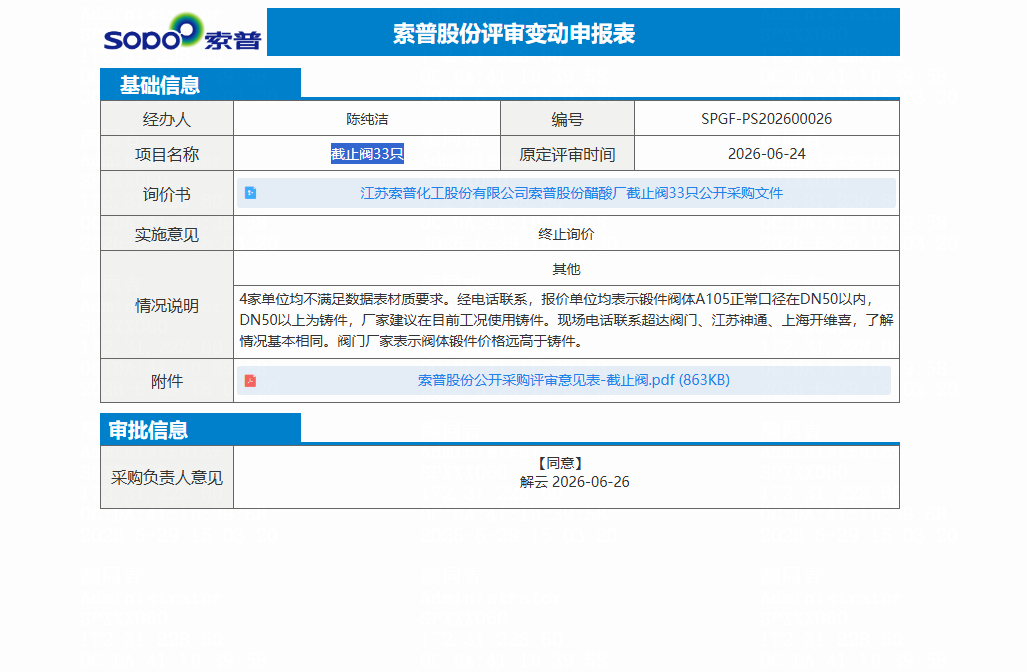Click the 情况说明 label cell
The width and height of the screenshot is (1027, 672).
click(167, 305)
